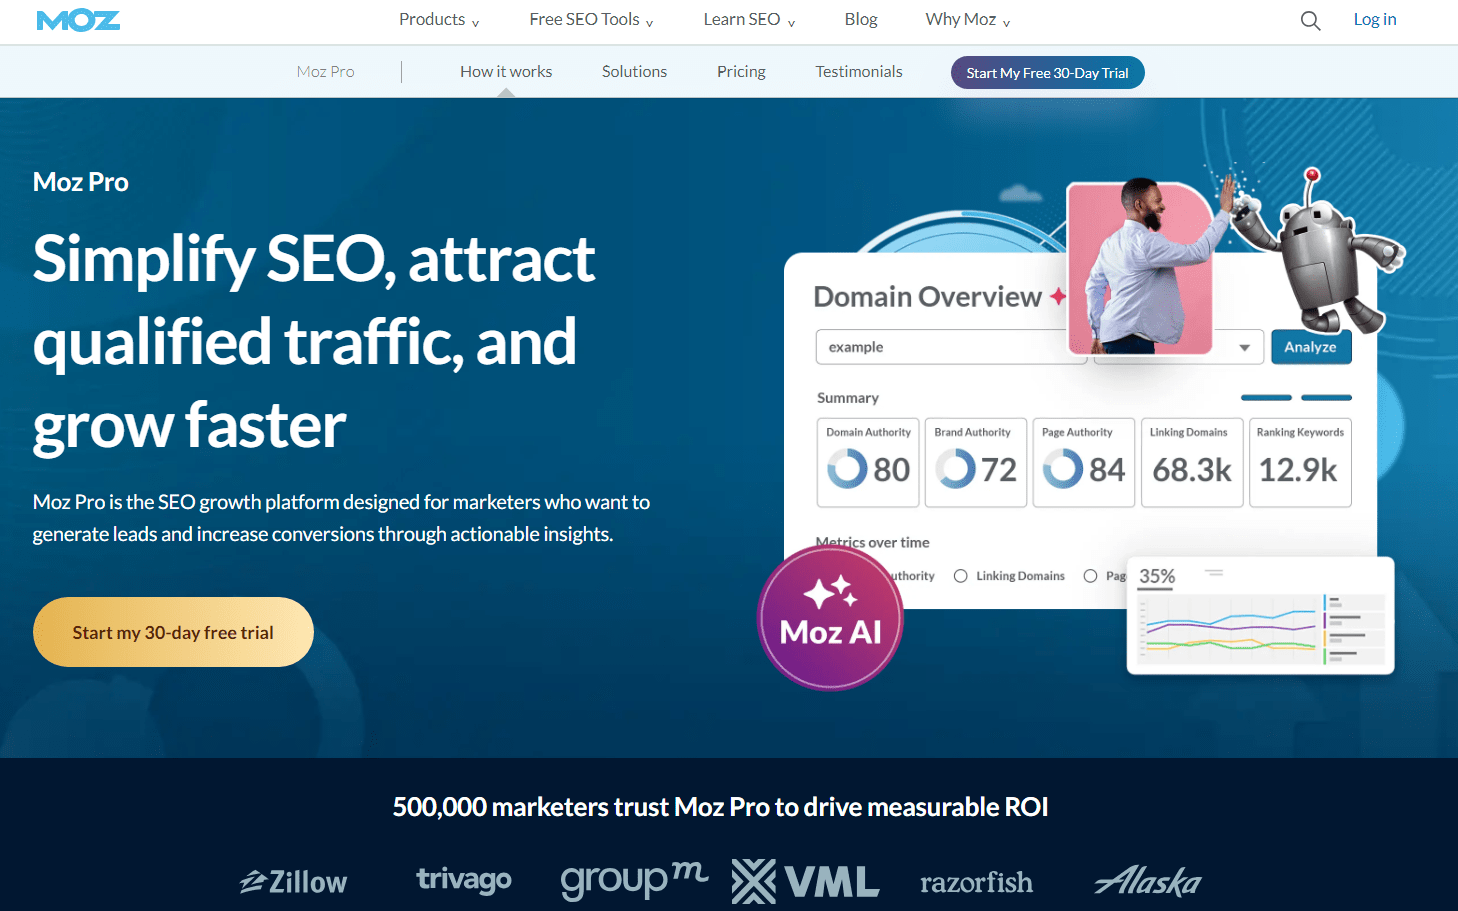Expand the Why Moz menu

(x=967, y=20)
